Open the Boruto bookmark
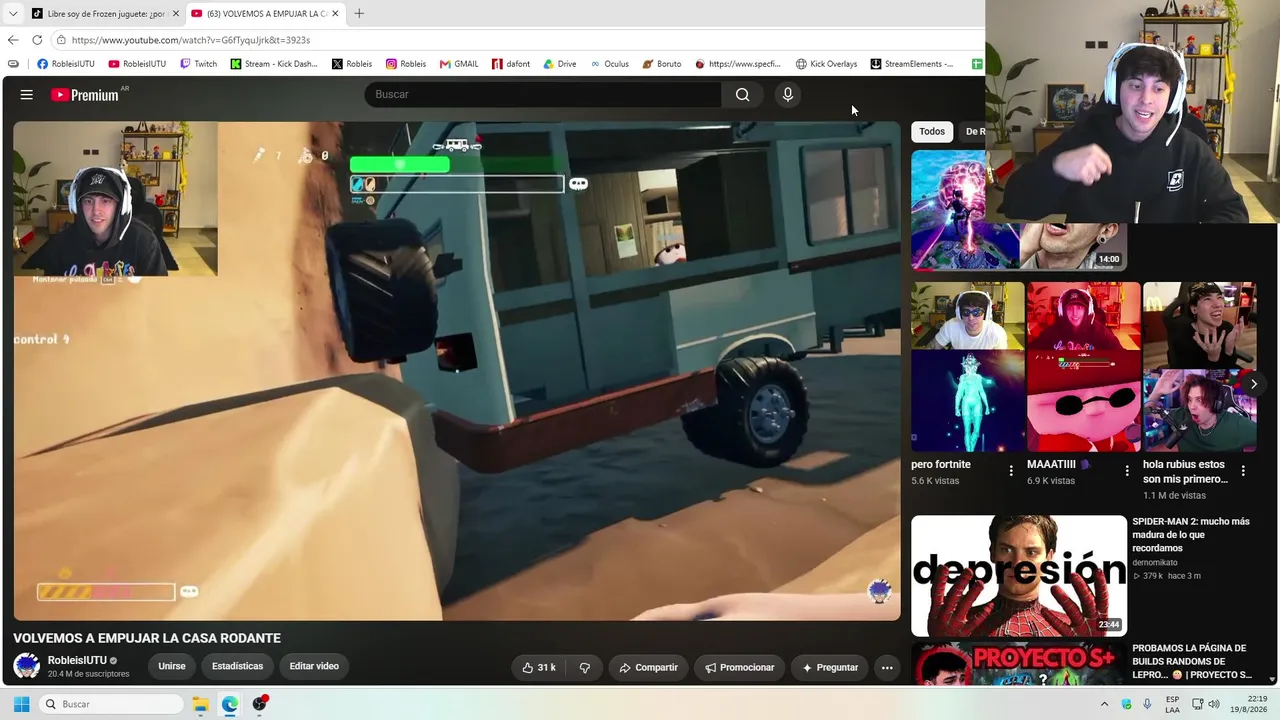Image resolution: width=1280 pixels, height=720 pixels. (662, 64)
